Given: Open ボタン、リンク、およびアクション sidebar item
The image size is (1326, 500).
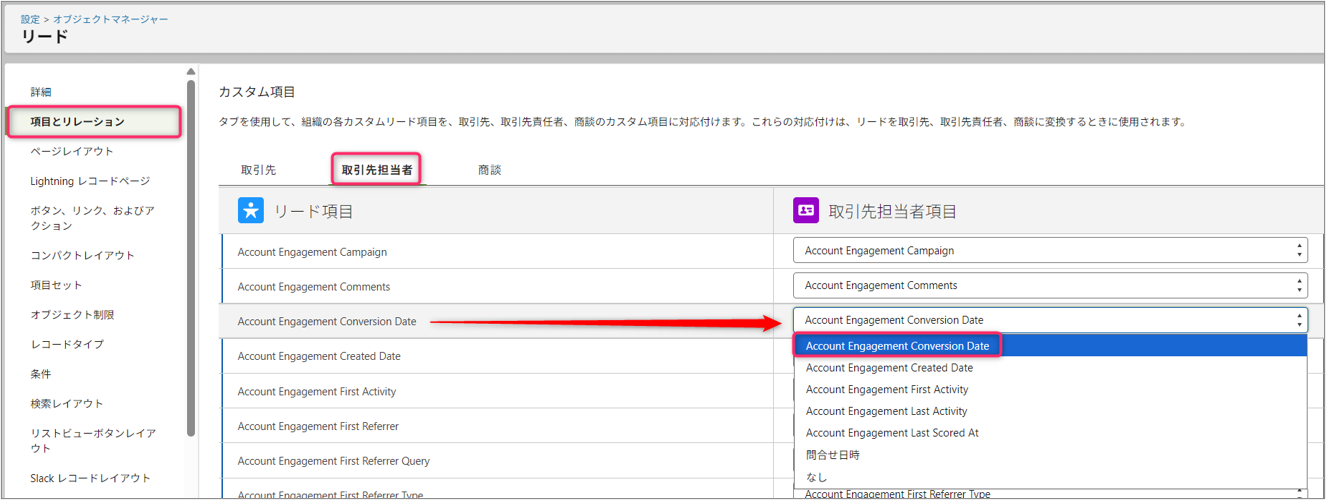Looking at the screenshot, I should pyautogui.click(x=92, y=218).
